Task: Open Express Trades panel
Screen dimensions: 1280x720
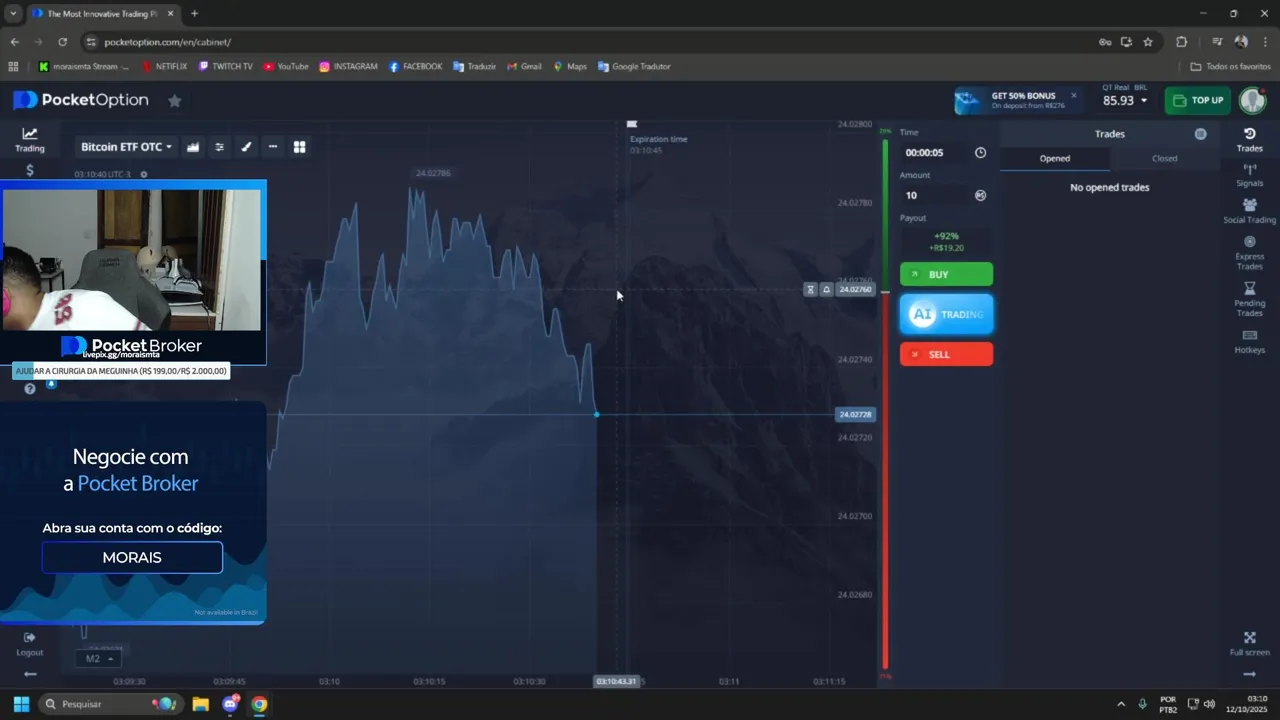Action: [x=1250, y=253]
